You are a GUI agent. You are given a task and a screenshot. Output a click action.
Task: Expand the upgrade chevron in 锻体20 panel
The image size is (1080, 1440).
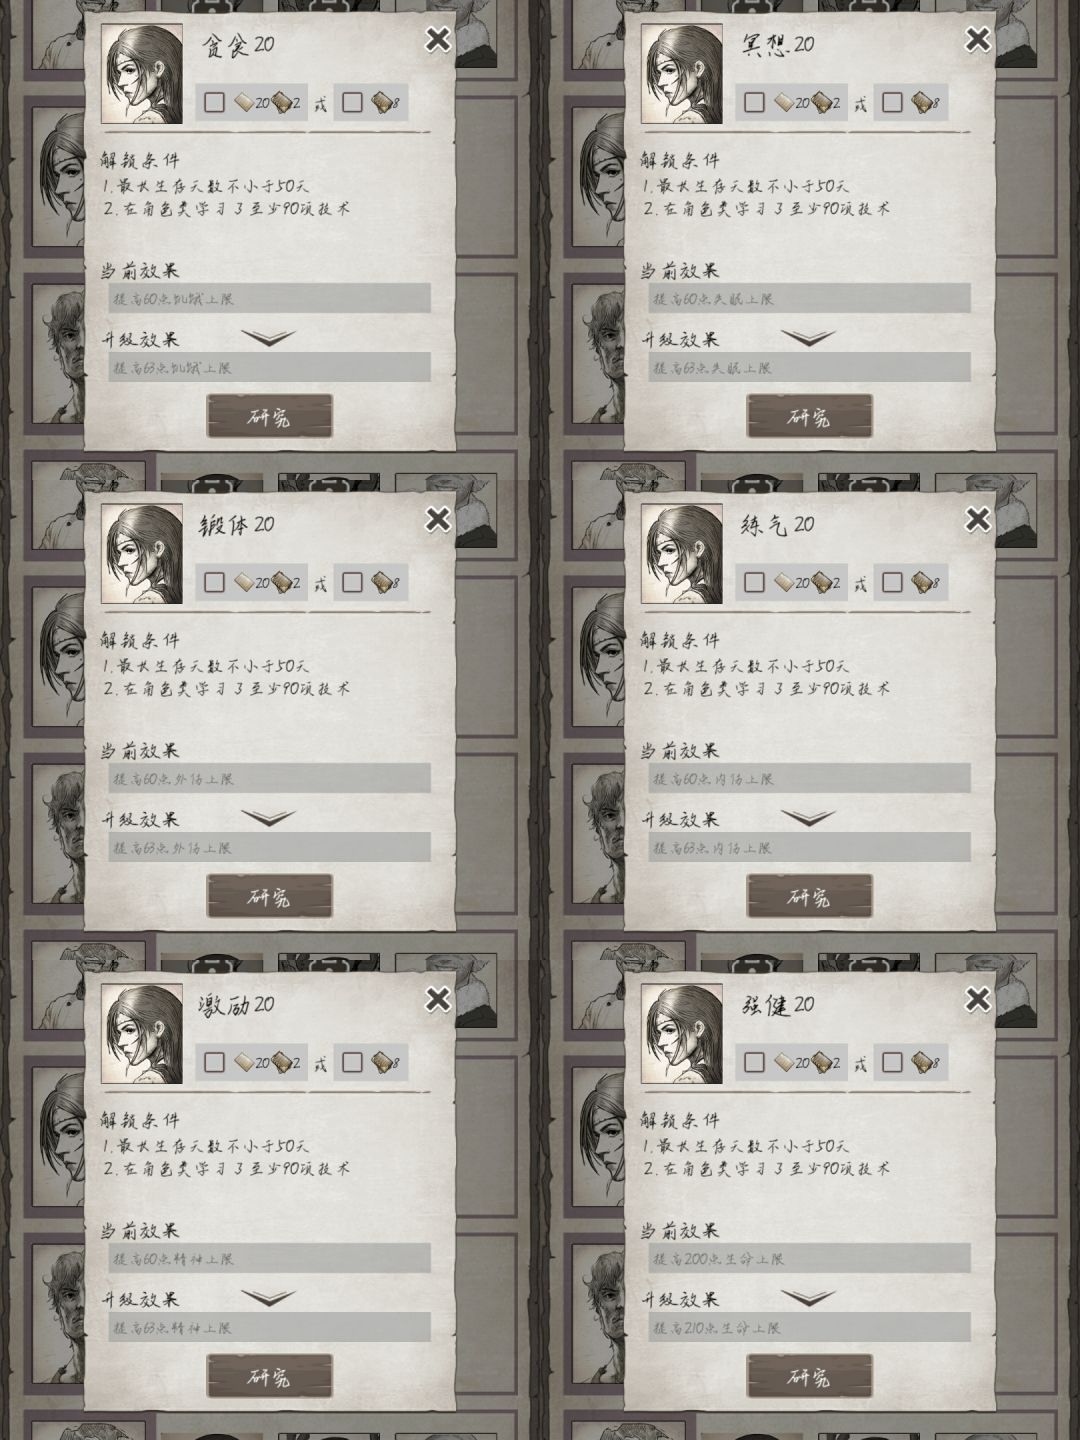point(268,818)
